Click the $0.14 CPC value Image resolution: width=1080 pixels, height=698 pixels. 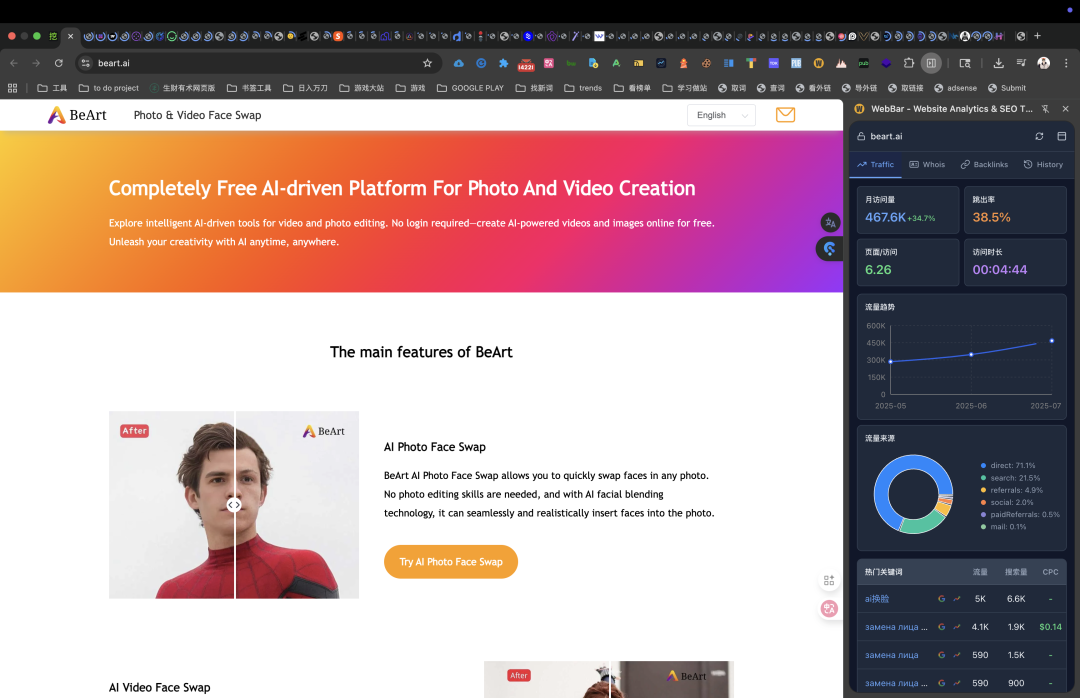pos(1050,627)
